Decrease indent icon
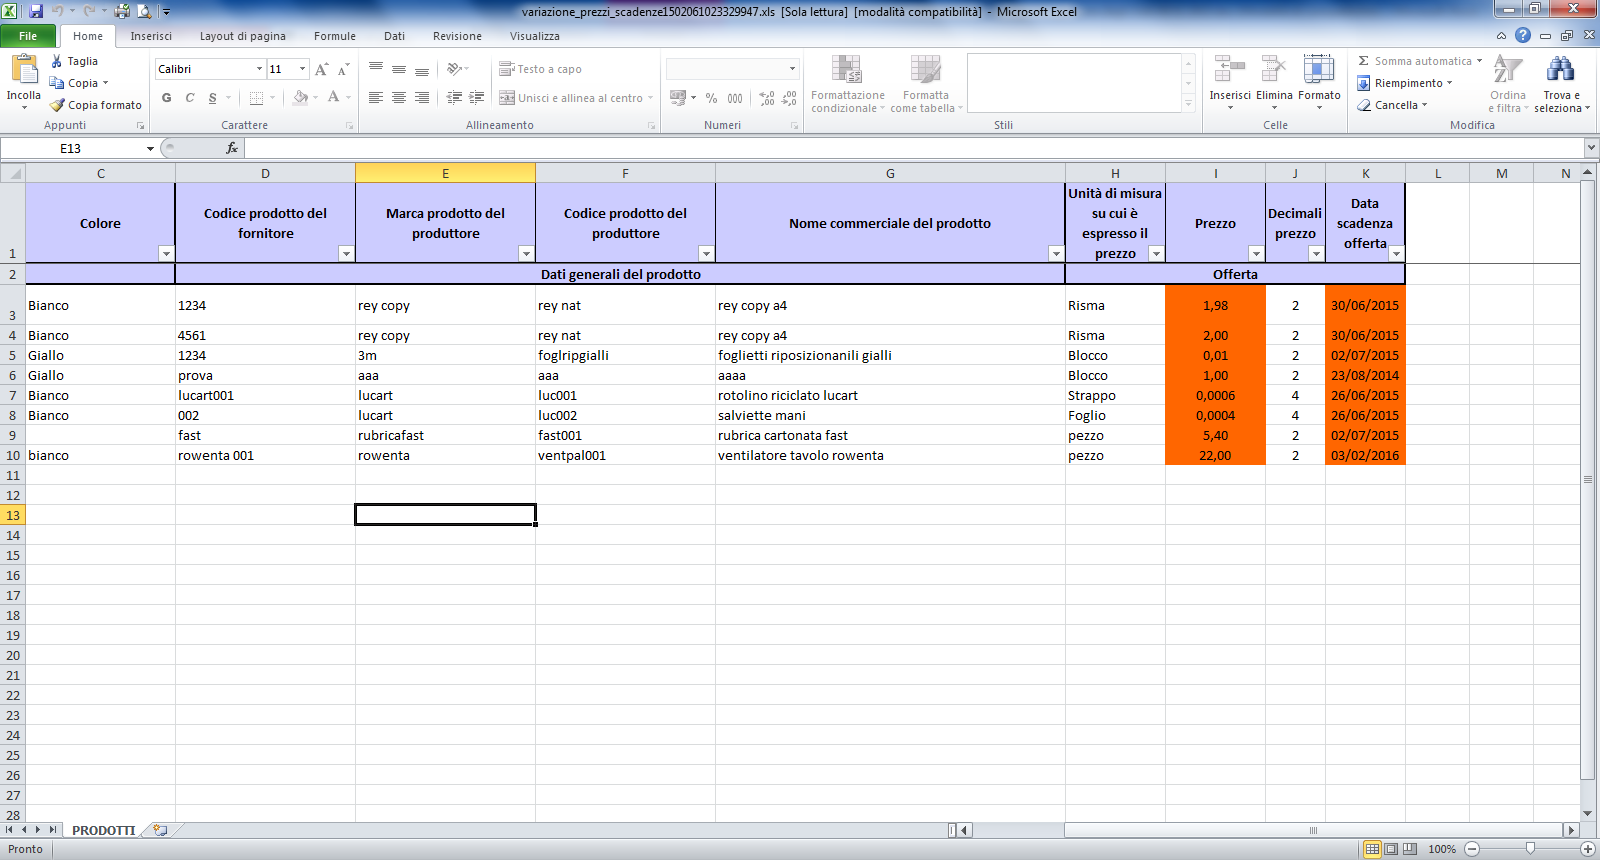Screen dimensions: 1600x860 tap(454, 98)
